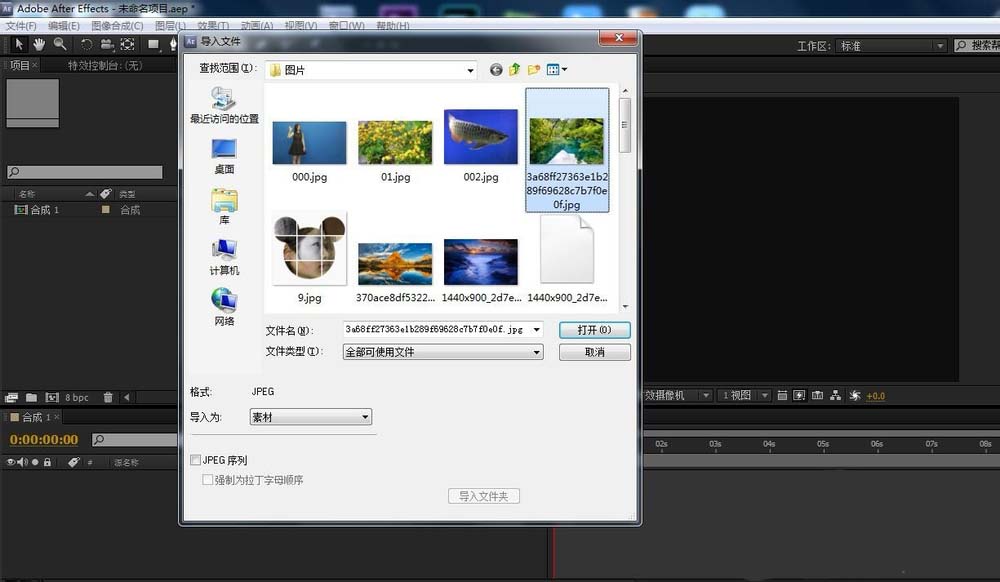Viewport: 1000px width, 582px height.
Task: Click the project panel search field
Action: click(84, 172)
